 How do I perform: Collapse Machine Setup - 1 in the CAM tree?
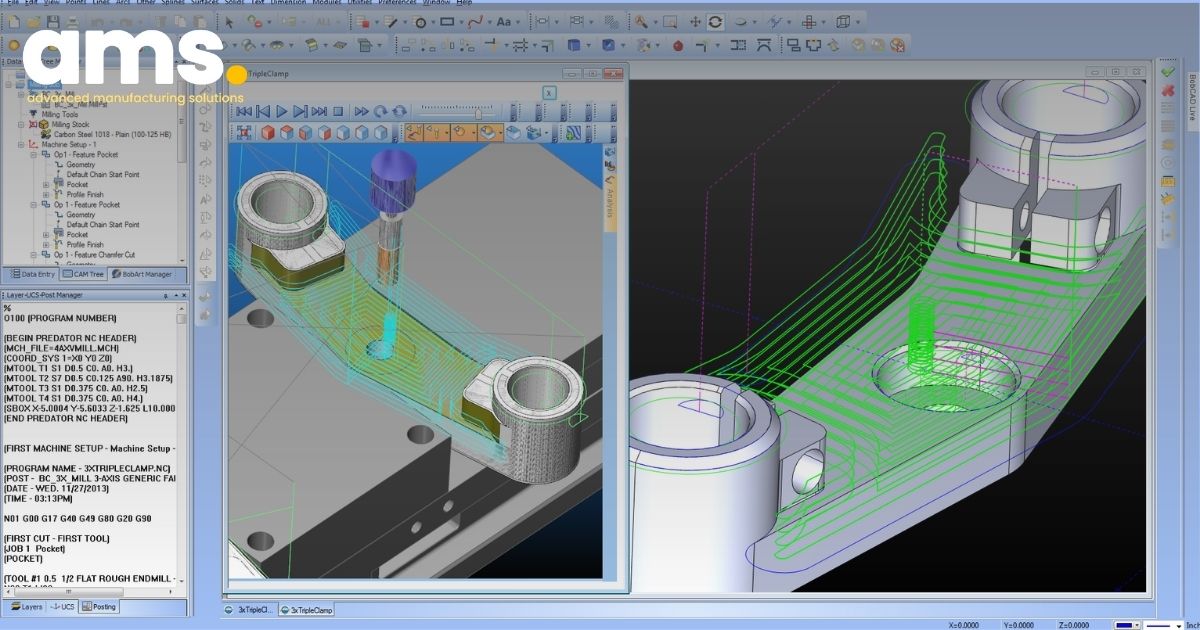[x=21, y=144]
